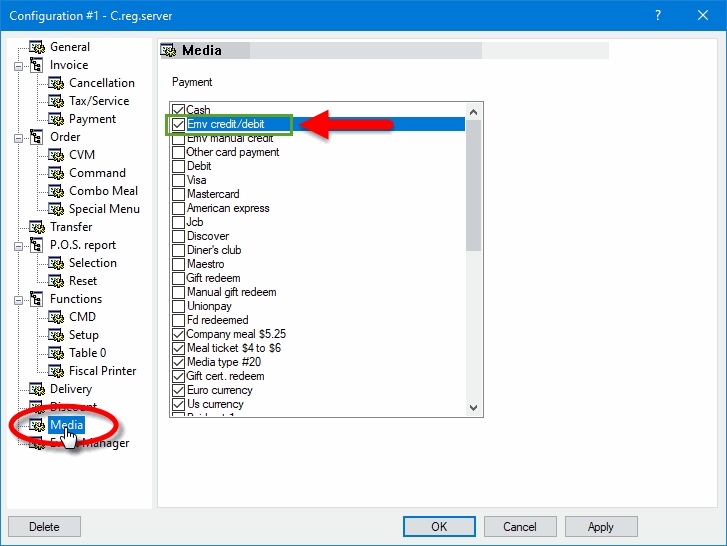Click the Tax/Service item icon
This screenshot has height=546, width=727.
click(56, 101)
